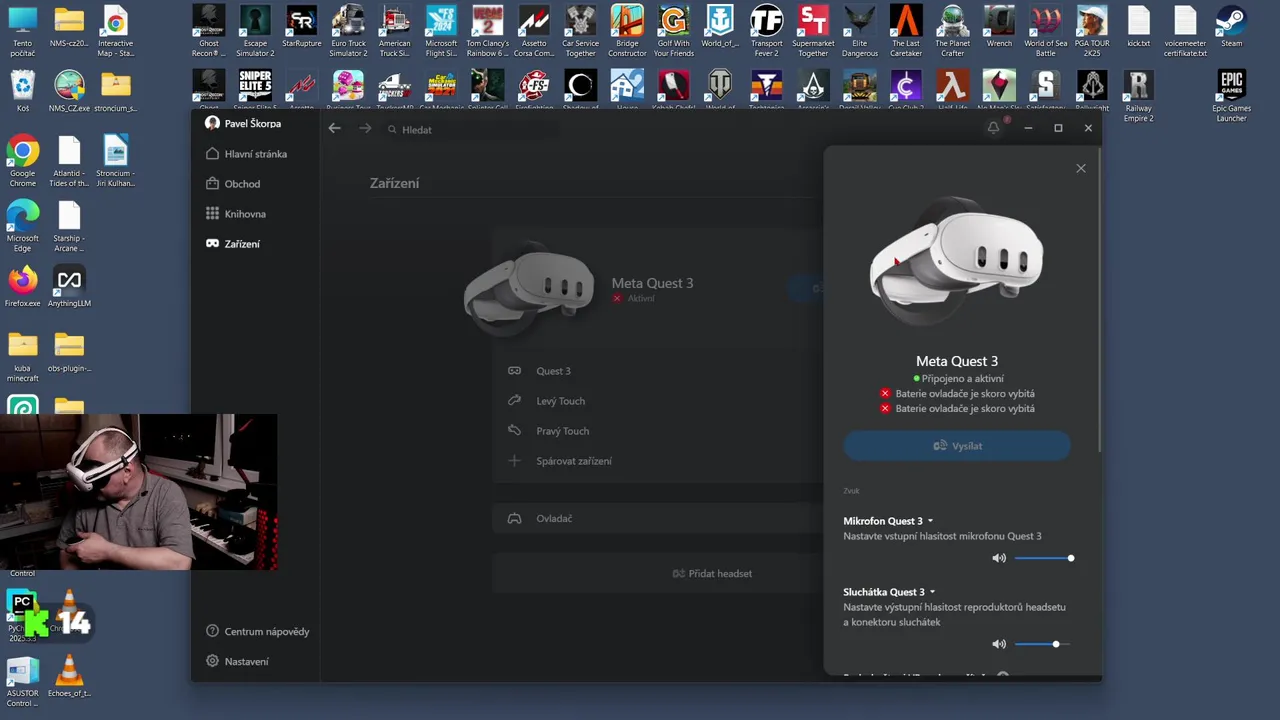Expand the Mikrofon Quest 3 dropdown
Image resolution: width=1280 pixels, height=720 pixels.
pyautogui.click(x=888, y=521)
